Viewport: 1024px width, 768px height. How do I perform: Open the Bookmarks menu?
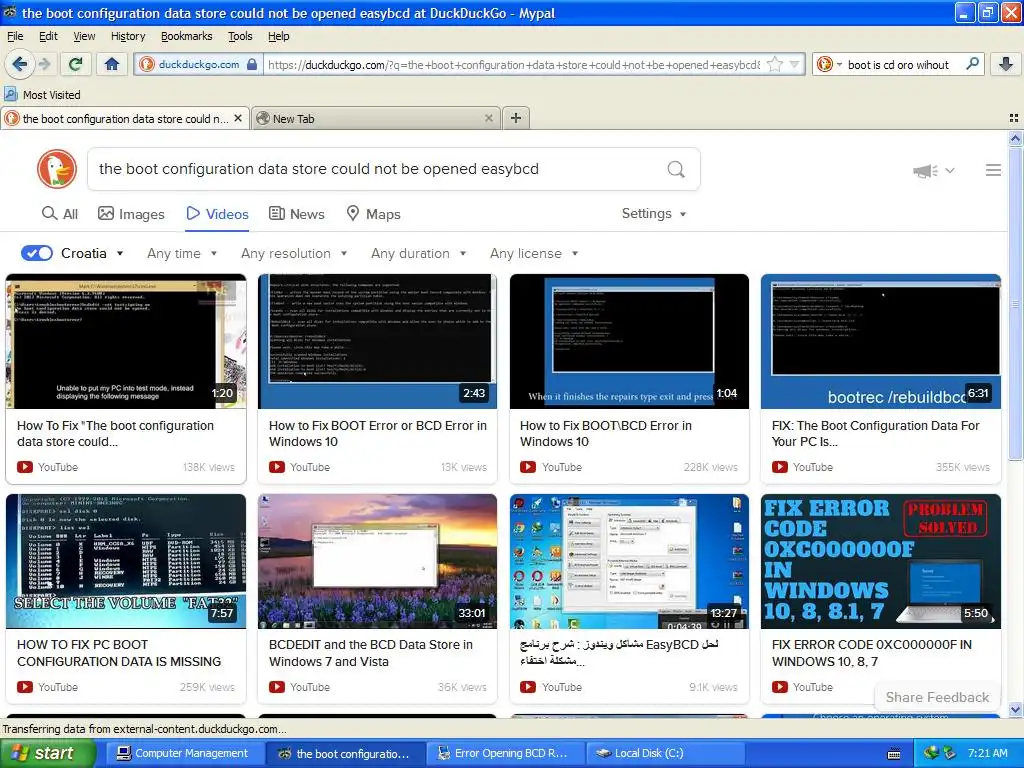point(187,36)
